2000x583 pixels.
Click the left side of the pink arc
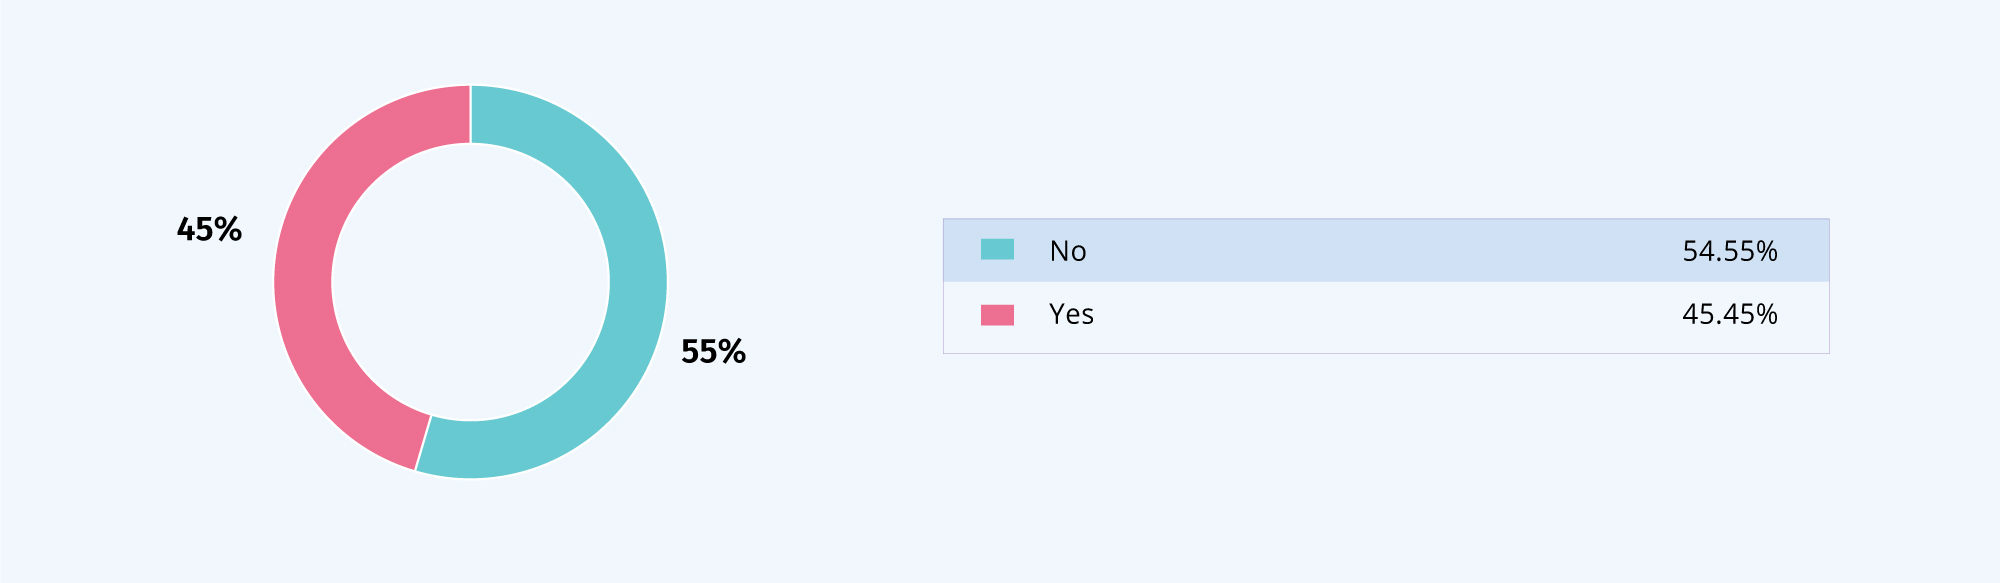(x=303, y=282)
